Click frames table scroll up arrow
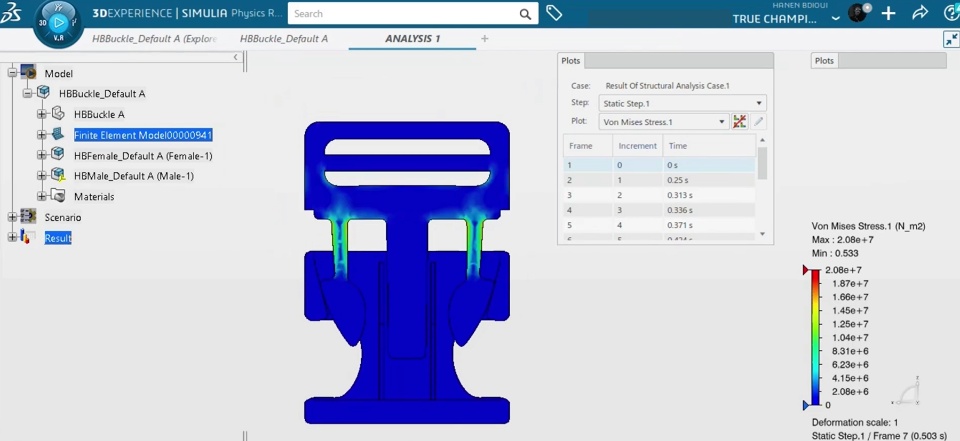 point(762,140)
